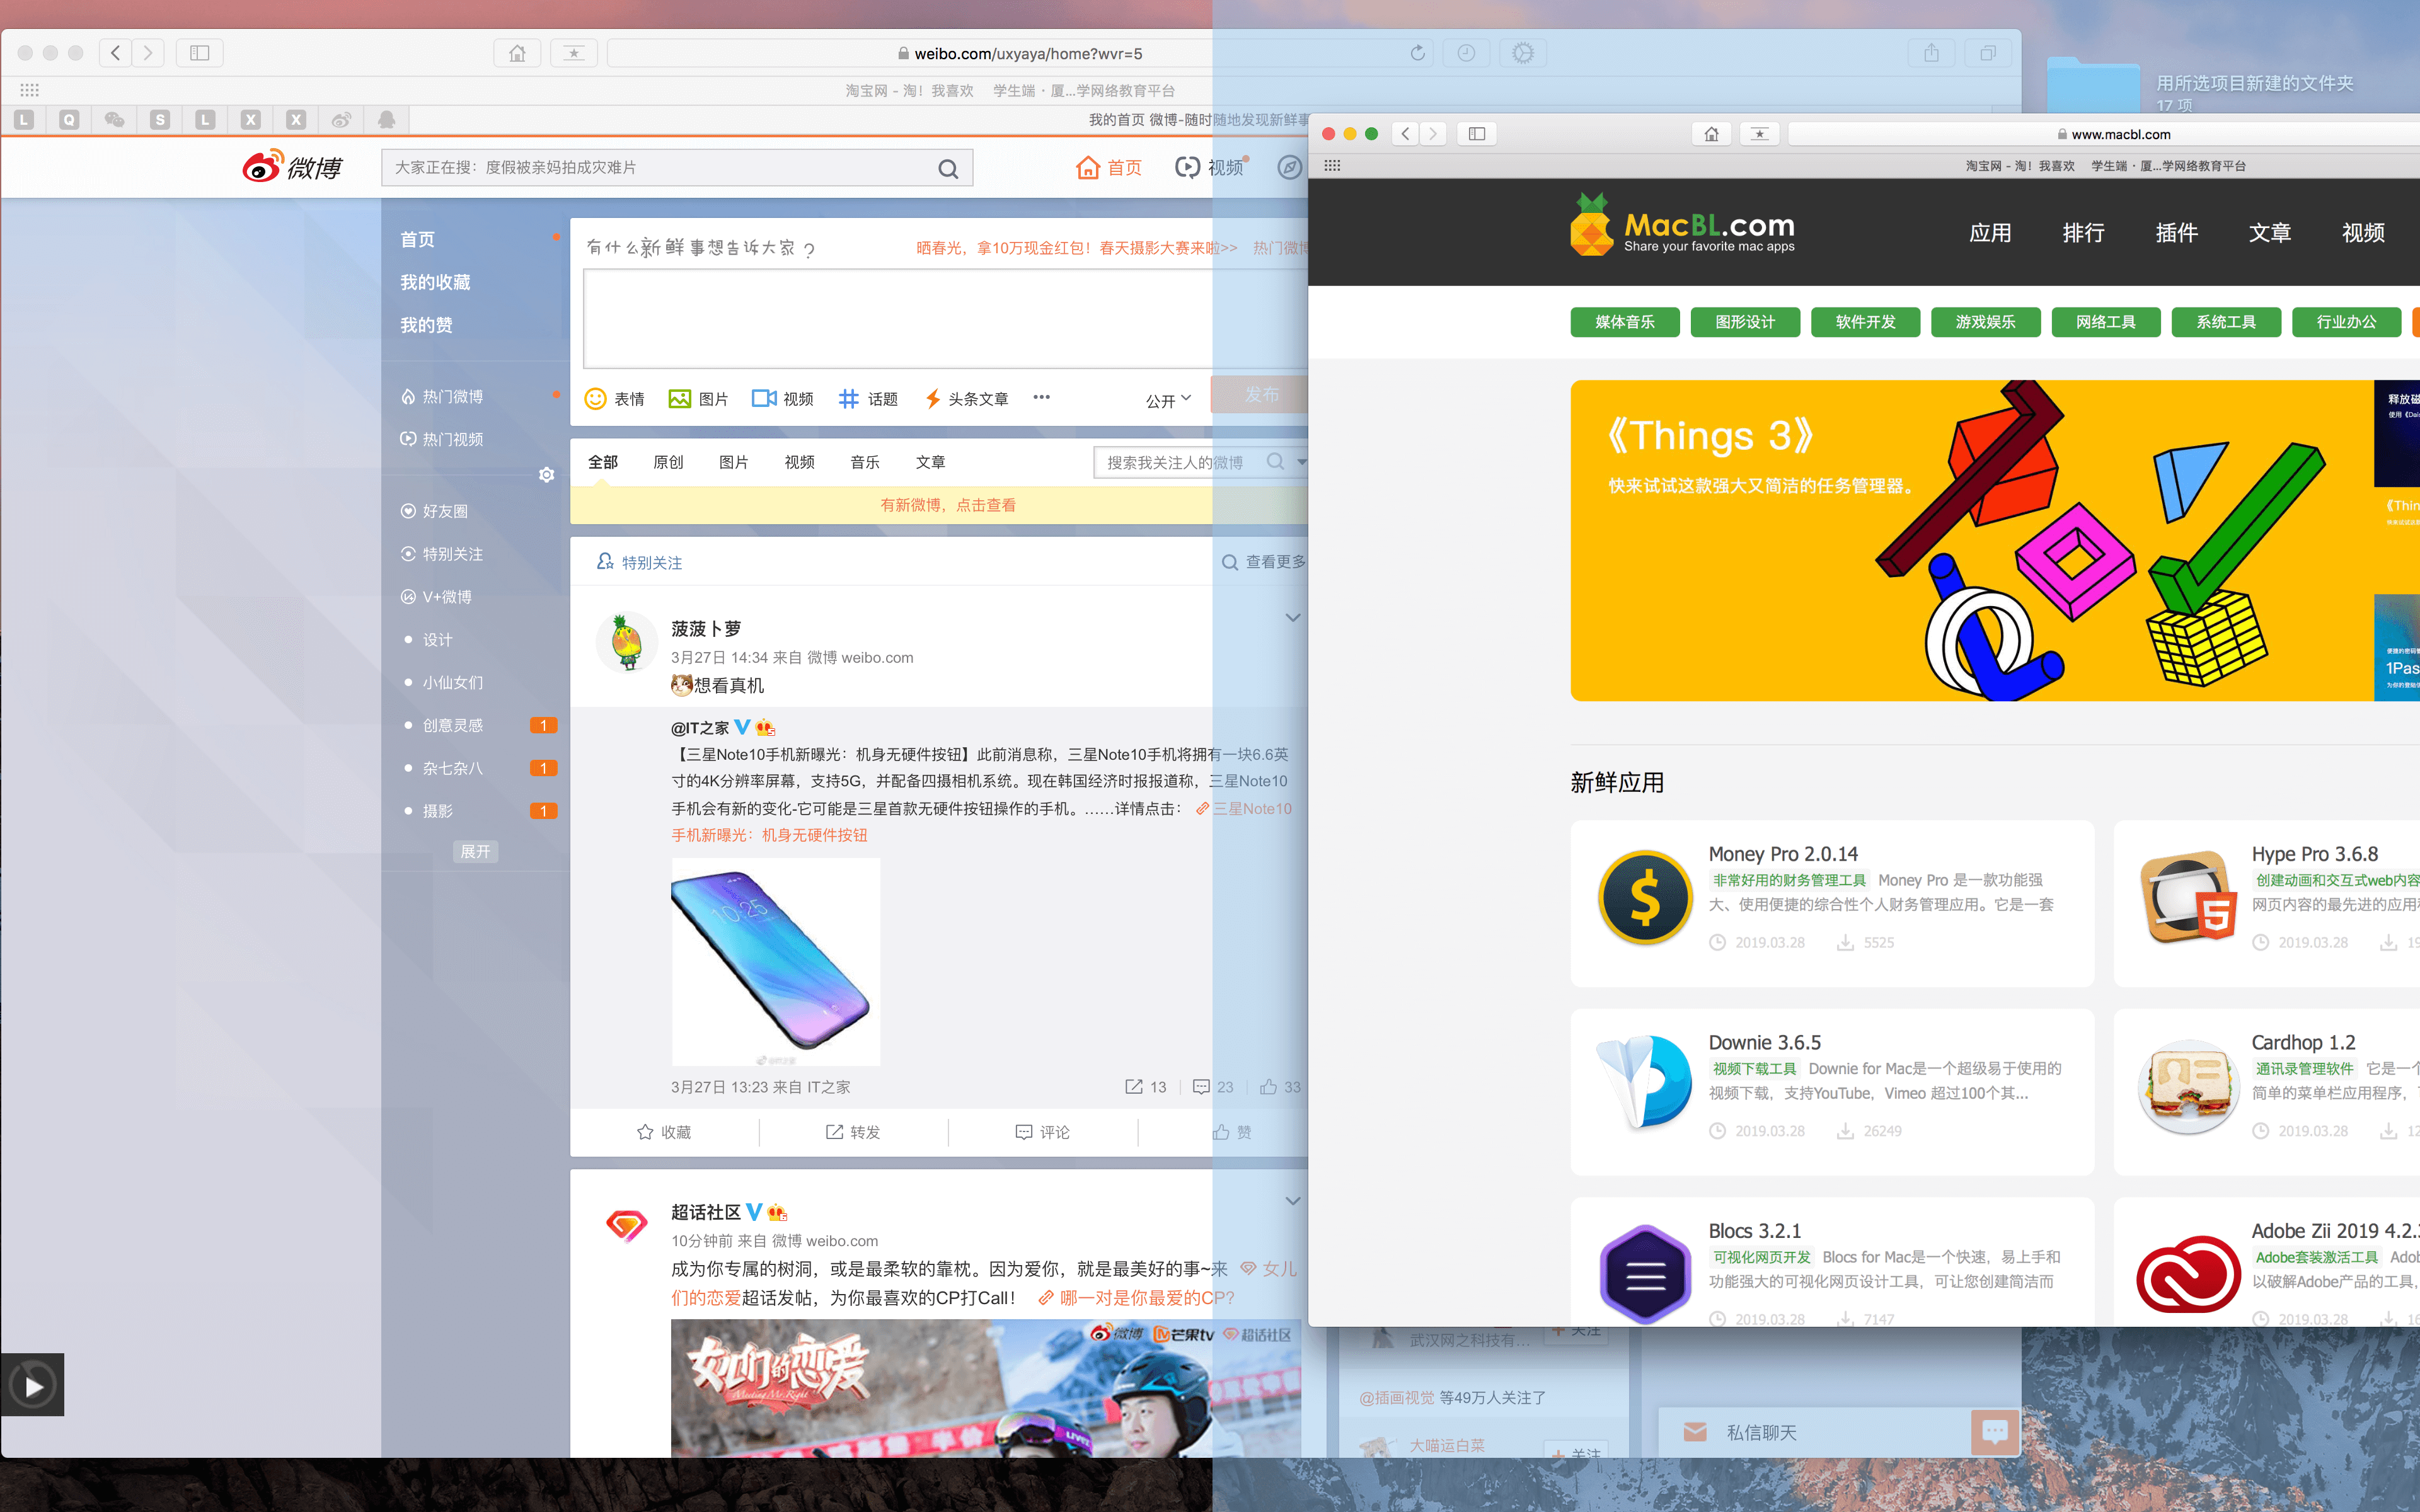Open 创意灵感 group in sidebar

452,725
